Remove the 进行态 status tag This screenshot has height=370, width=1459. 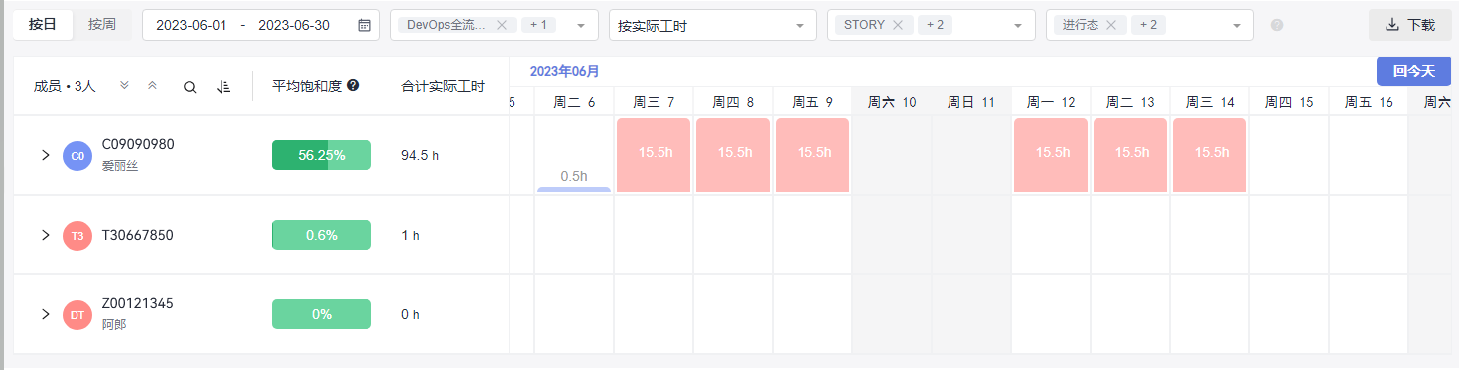click(1110, 25)
